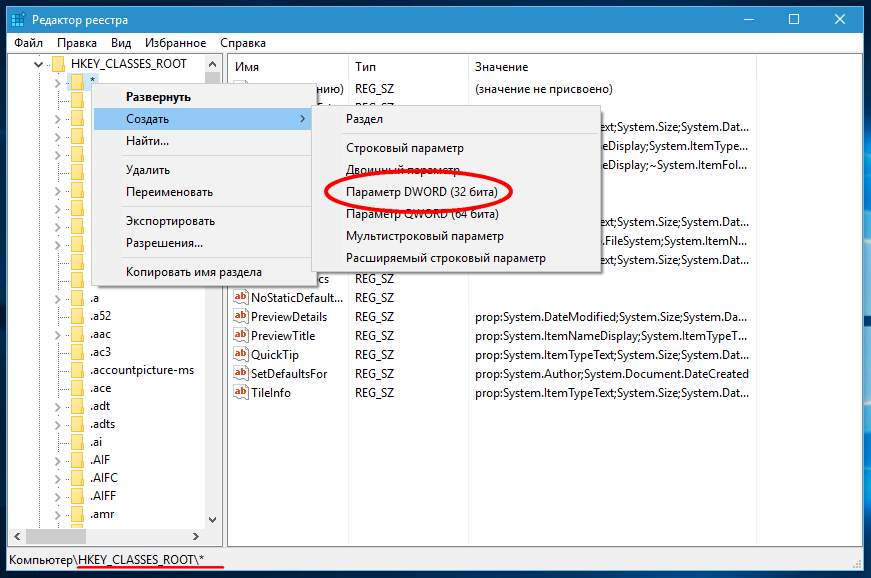Viewport: 871px width, 578px height.
Task: Click the string value icon of PreviewTitle
Action: [x=241, y=335]
